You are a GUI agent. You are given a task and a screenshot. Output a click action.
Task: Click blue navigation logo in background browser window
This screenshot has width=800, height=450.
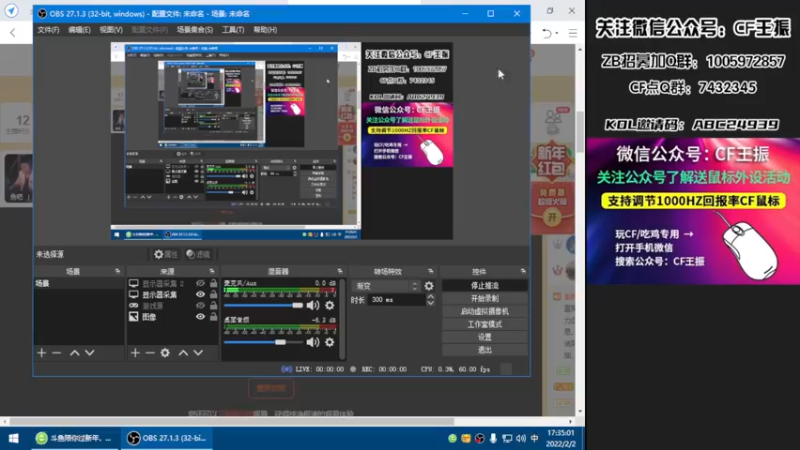click(11, 10)
